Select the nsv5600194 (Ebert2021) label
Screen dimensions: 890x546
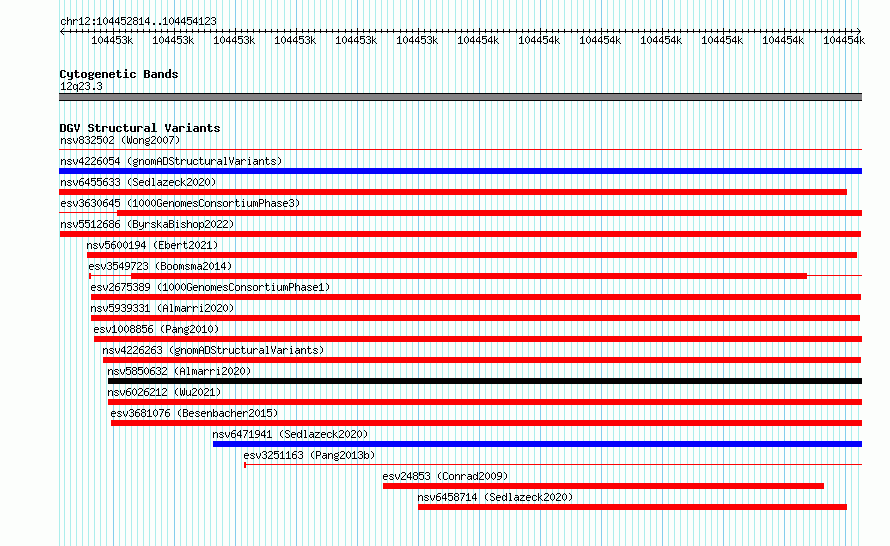152,245
